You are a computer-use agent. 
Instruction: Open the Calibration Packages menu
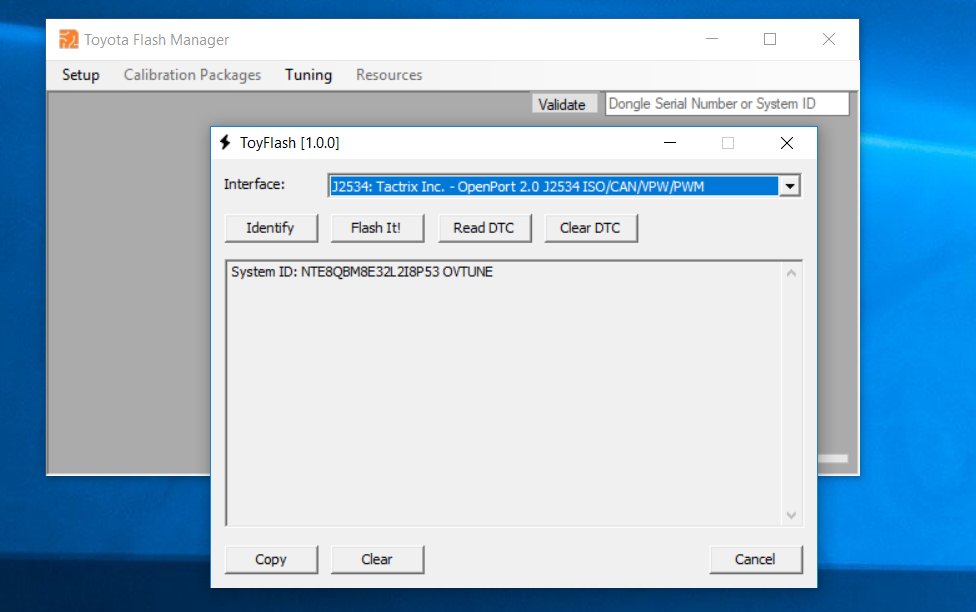coord(192,75)
